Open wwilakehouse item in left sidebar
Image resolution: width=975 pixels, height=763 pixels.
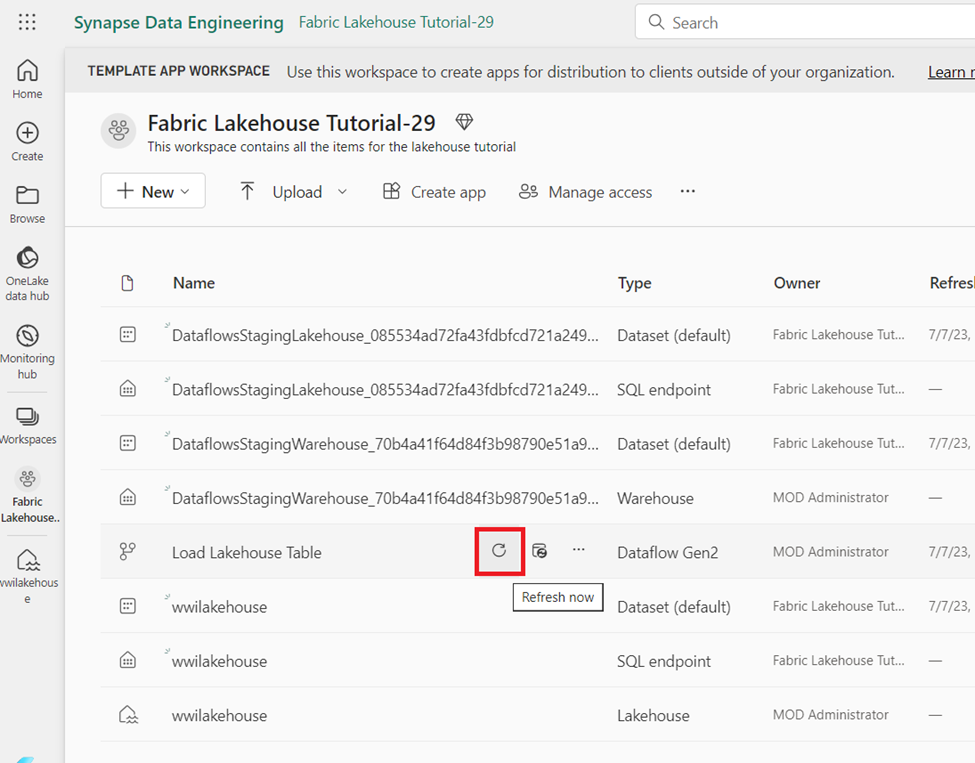click(x=27, y=576)
